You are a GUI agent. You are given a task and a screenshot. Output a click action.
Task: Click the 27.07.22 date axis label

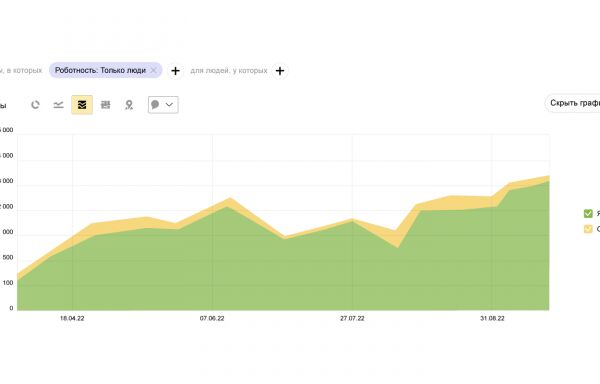[352, 318]
